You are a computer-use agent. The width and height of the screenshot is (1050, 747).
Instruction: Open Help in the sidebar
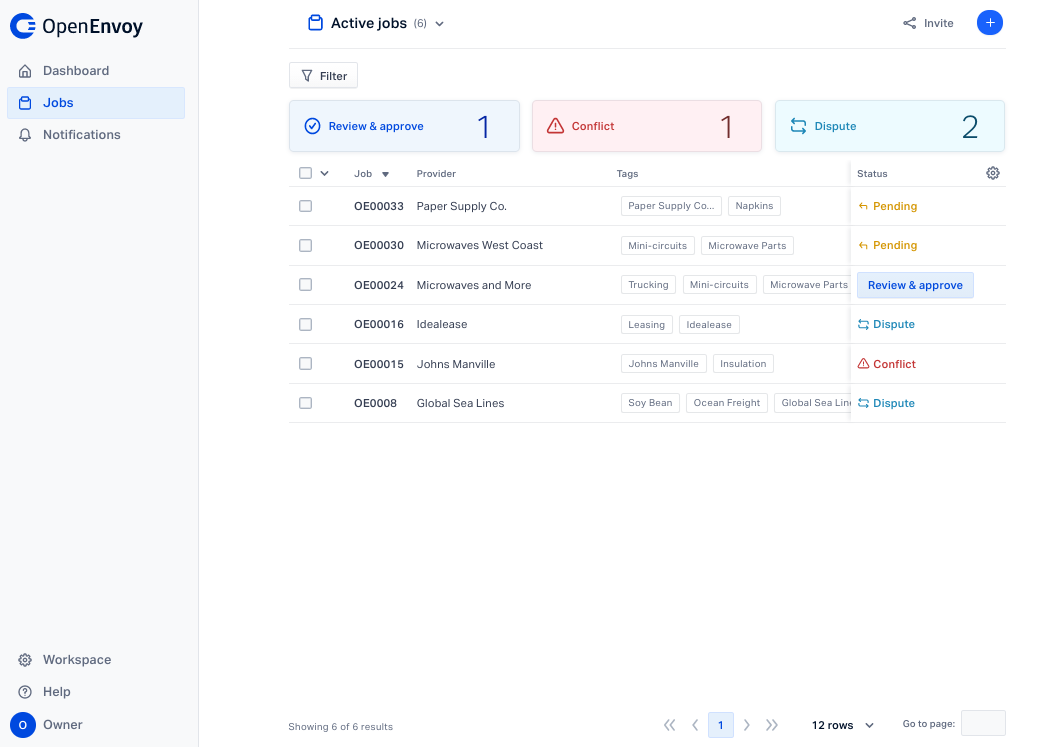pos(96,692)
